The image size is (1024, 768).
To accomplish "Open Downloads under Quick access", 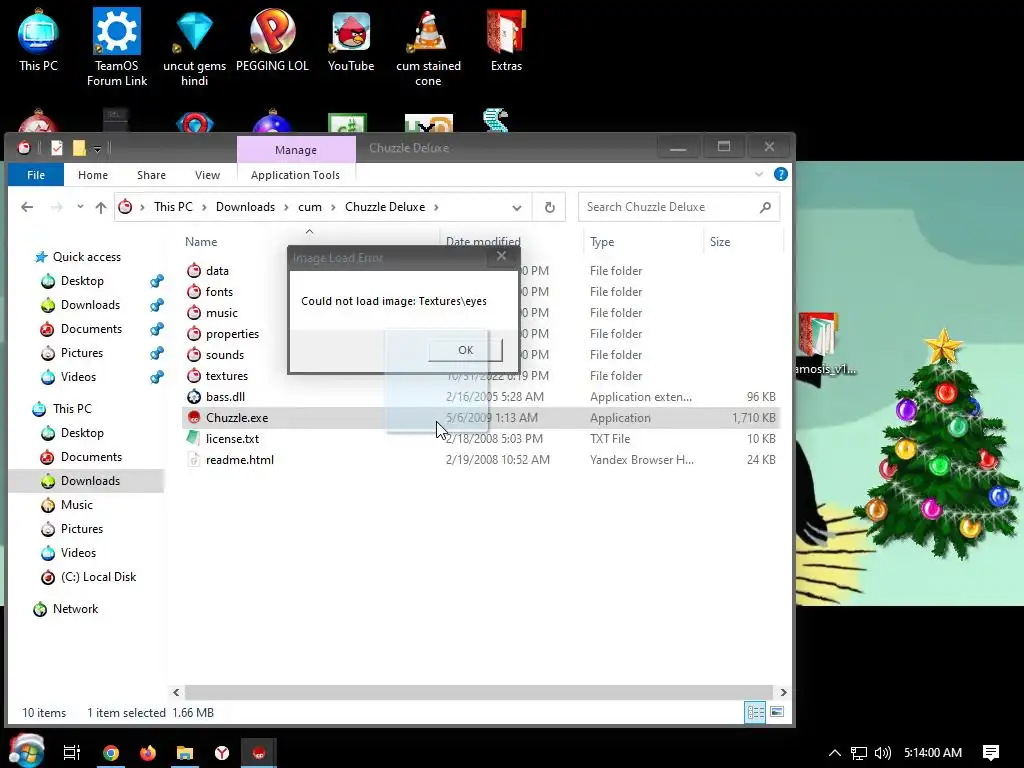I will [x=90, y=305].
